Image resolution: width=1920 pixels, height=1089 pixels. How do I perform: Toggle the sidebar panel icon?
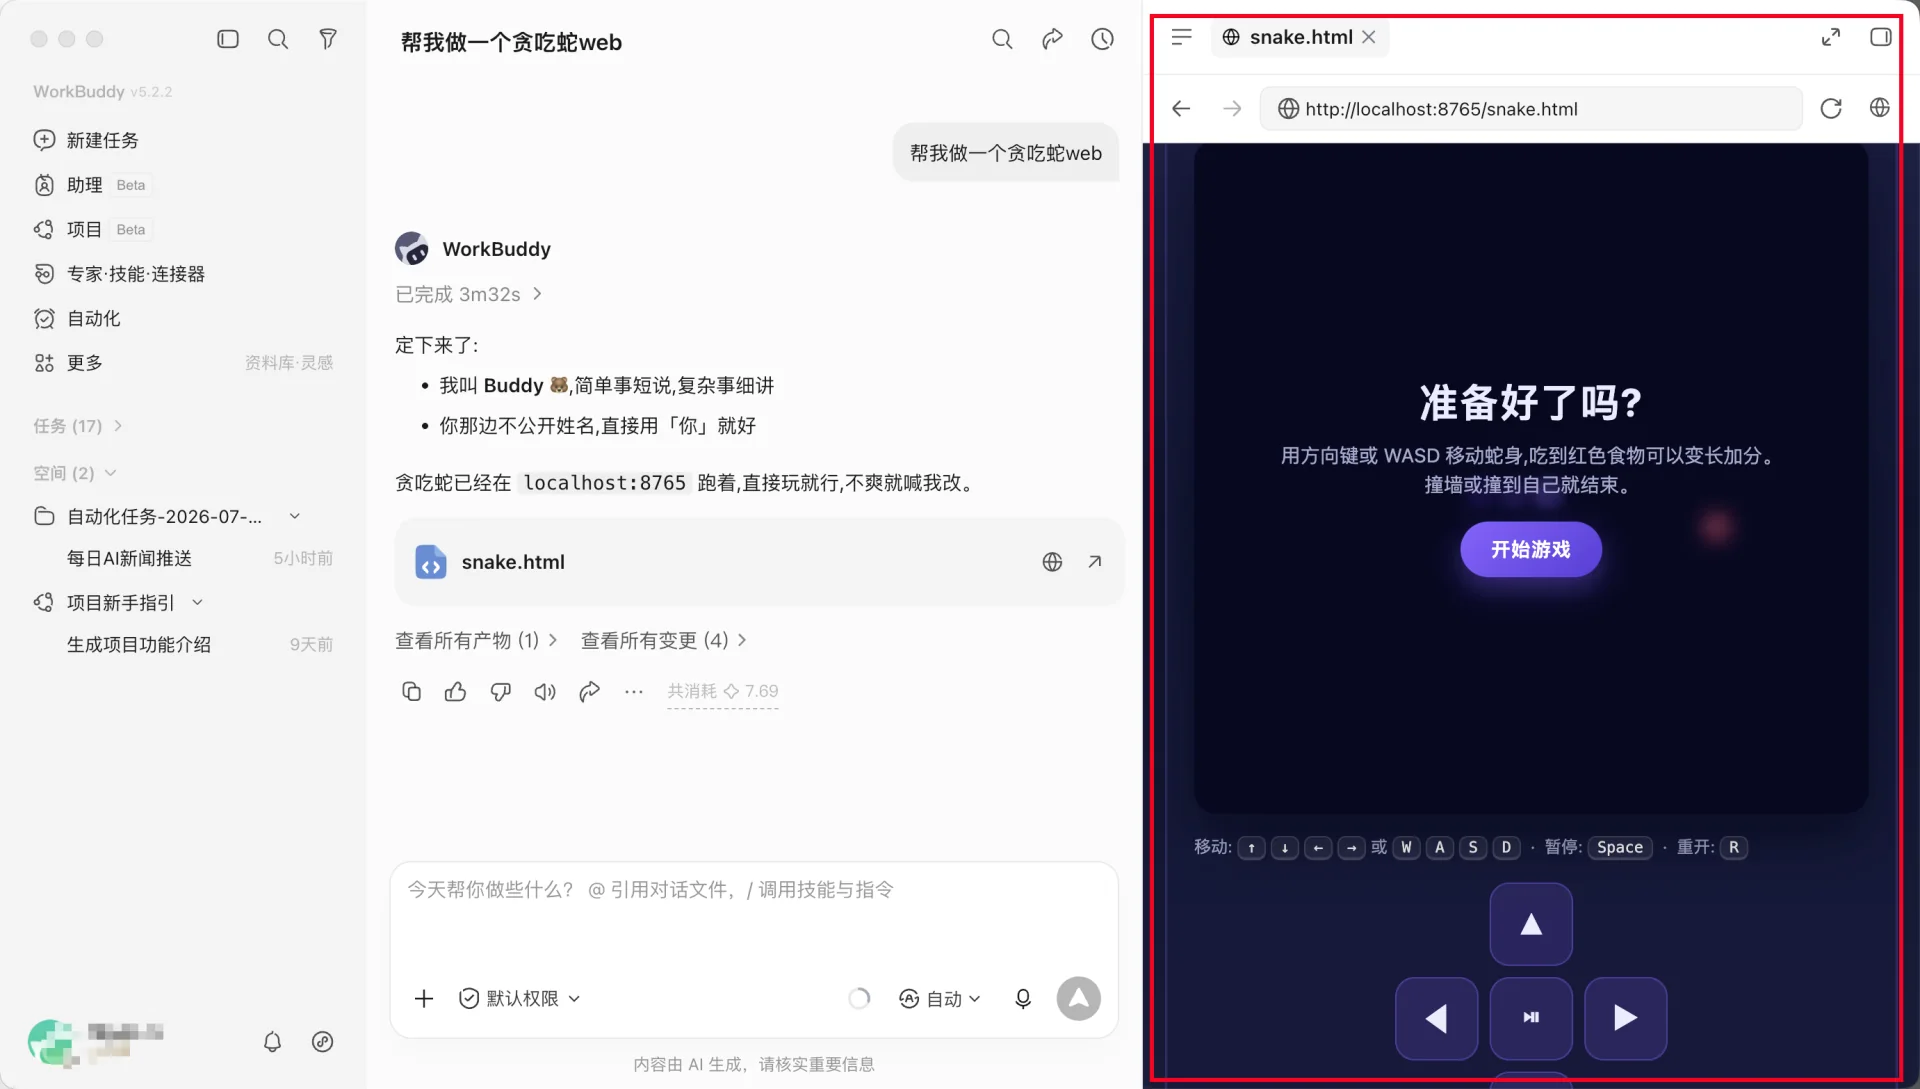pyautogui.click(x=228, y=39)
